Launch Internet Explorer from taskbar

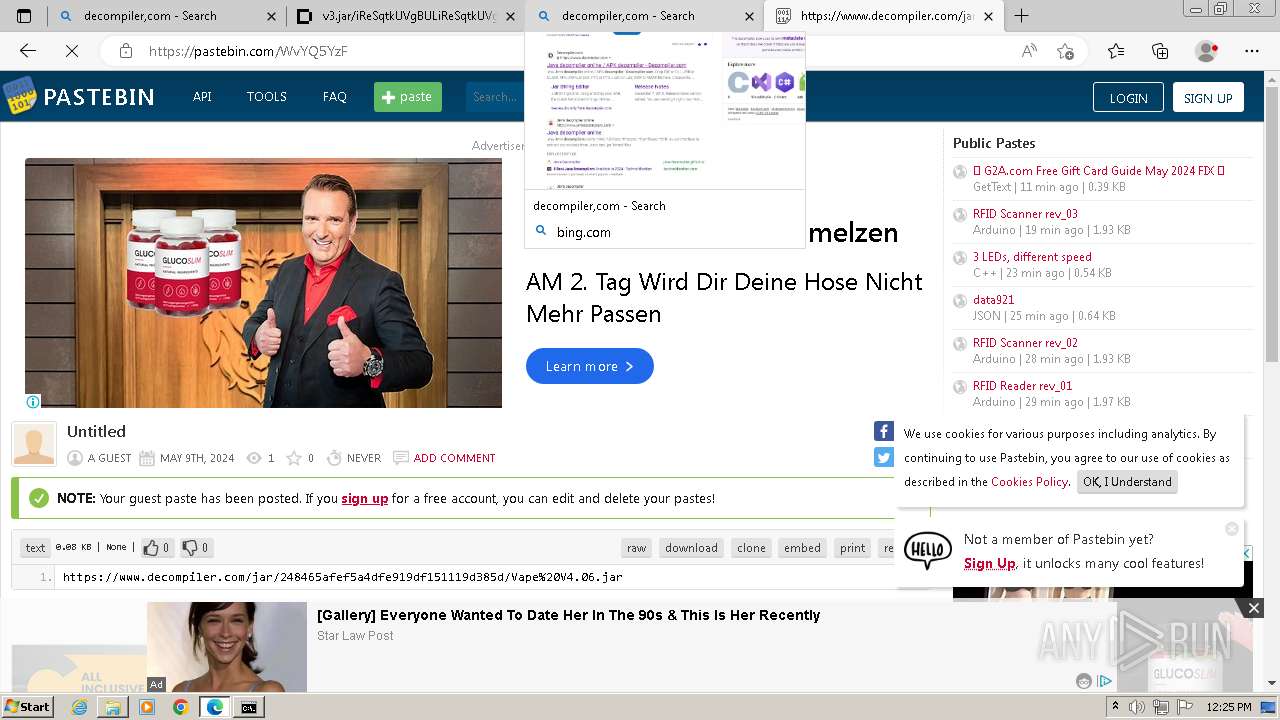point(79,707)
